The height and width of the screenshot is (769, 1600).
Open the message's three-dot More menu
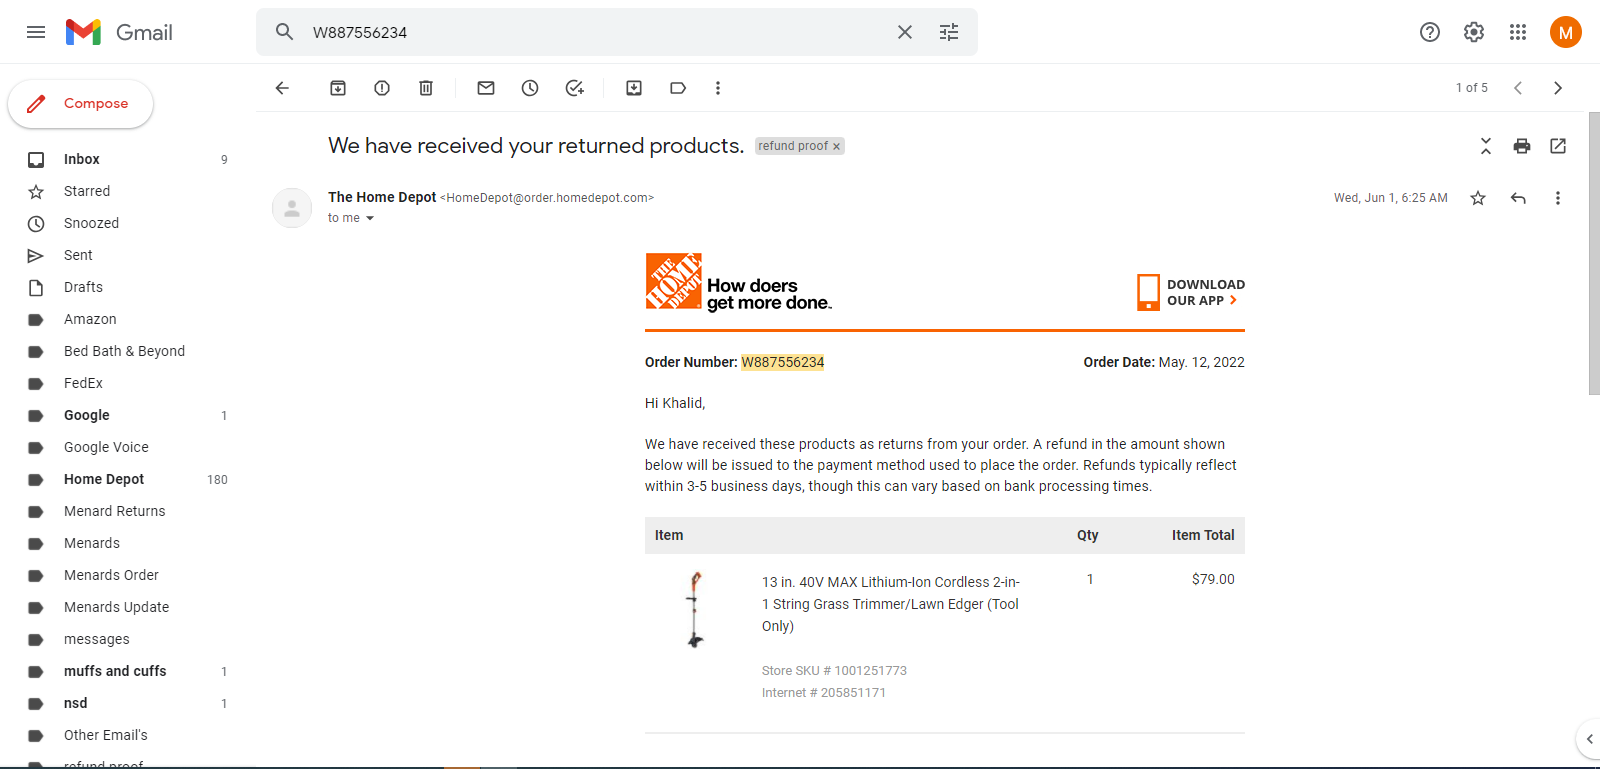click(x=1557, y=198)
